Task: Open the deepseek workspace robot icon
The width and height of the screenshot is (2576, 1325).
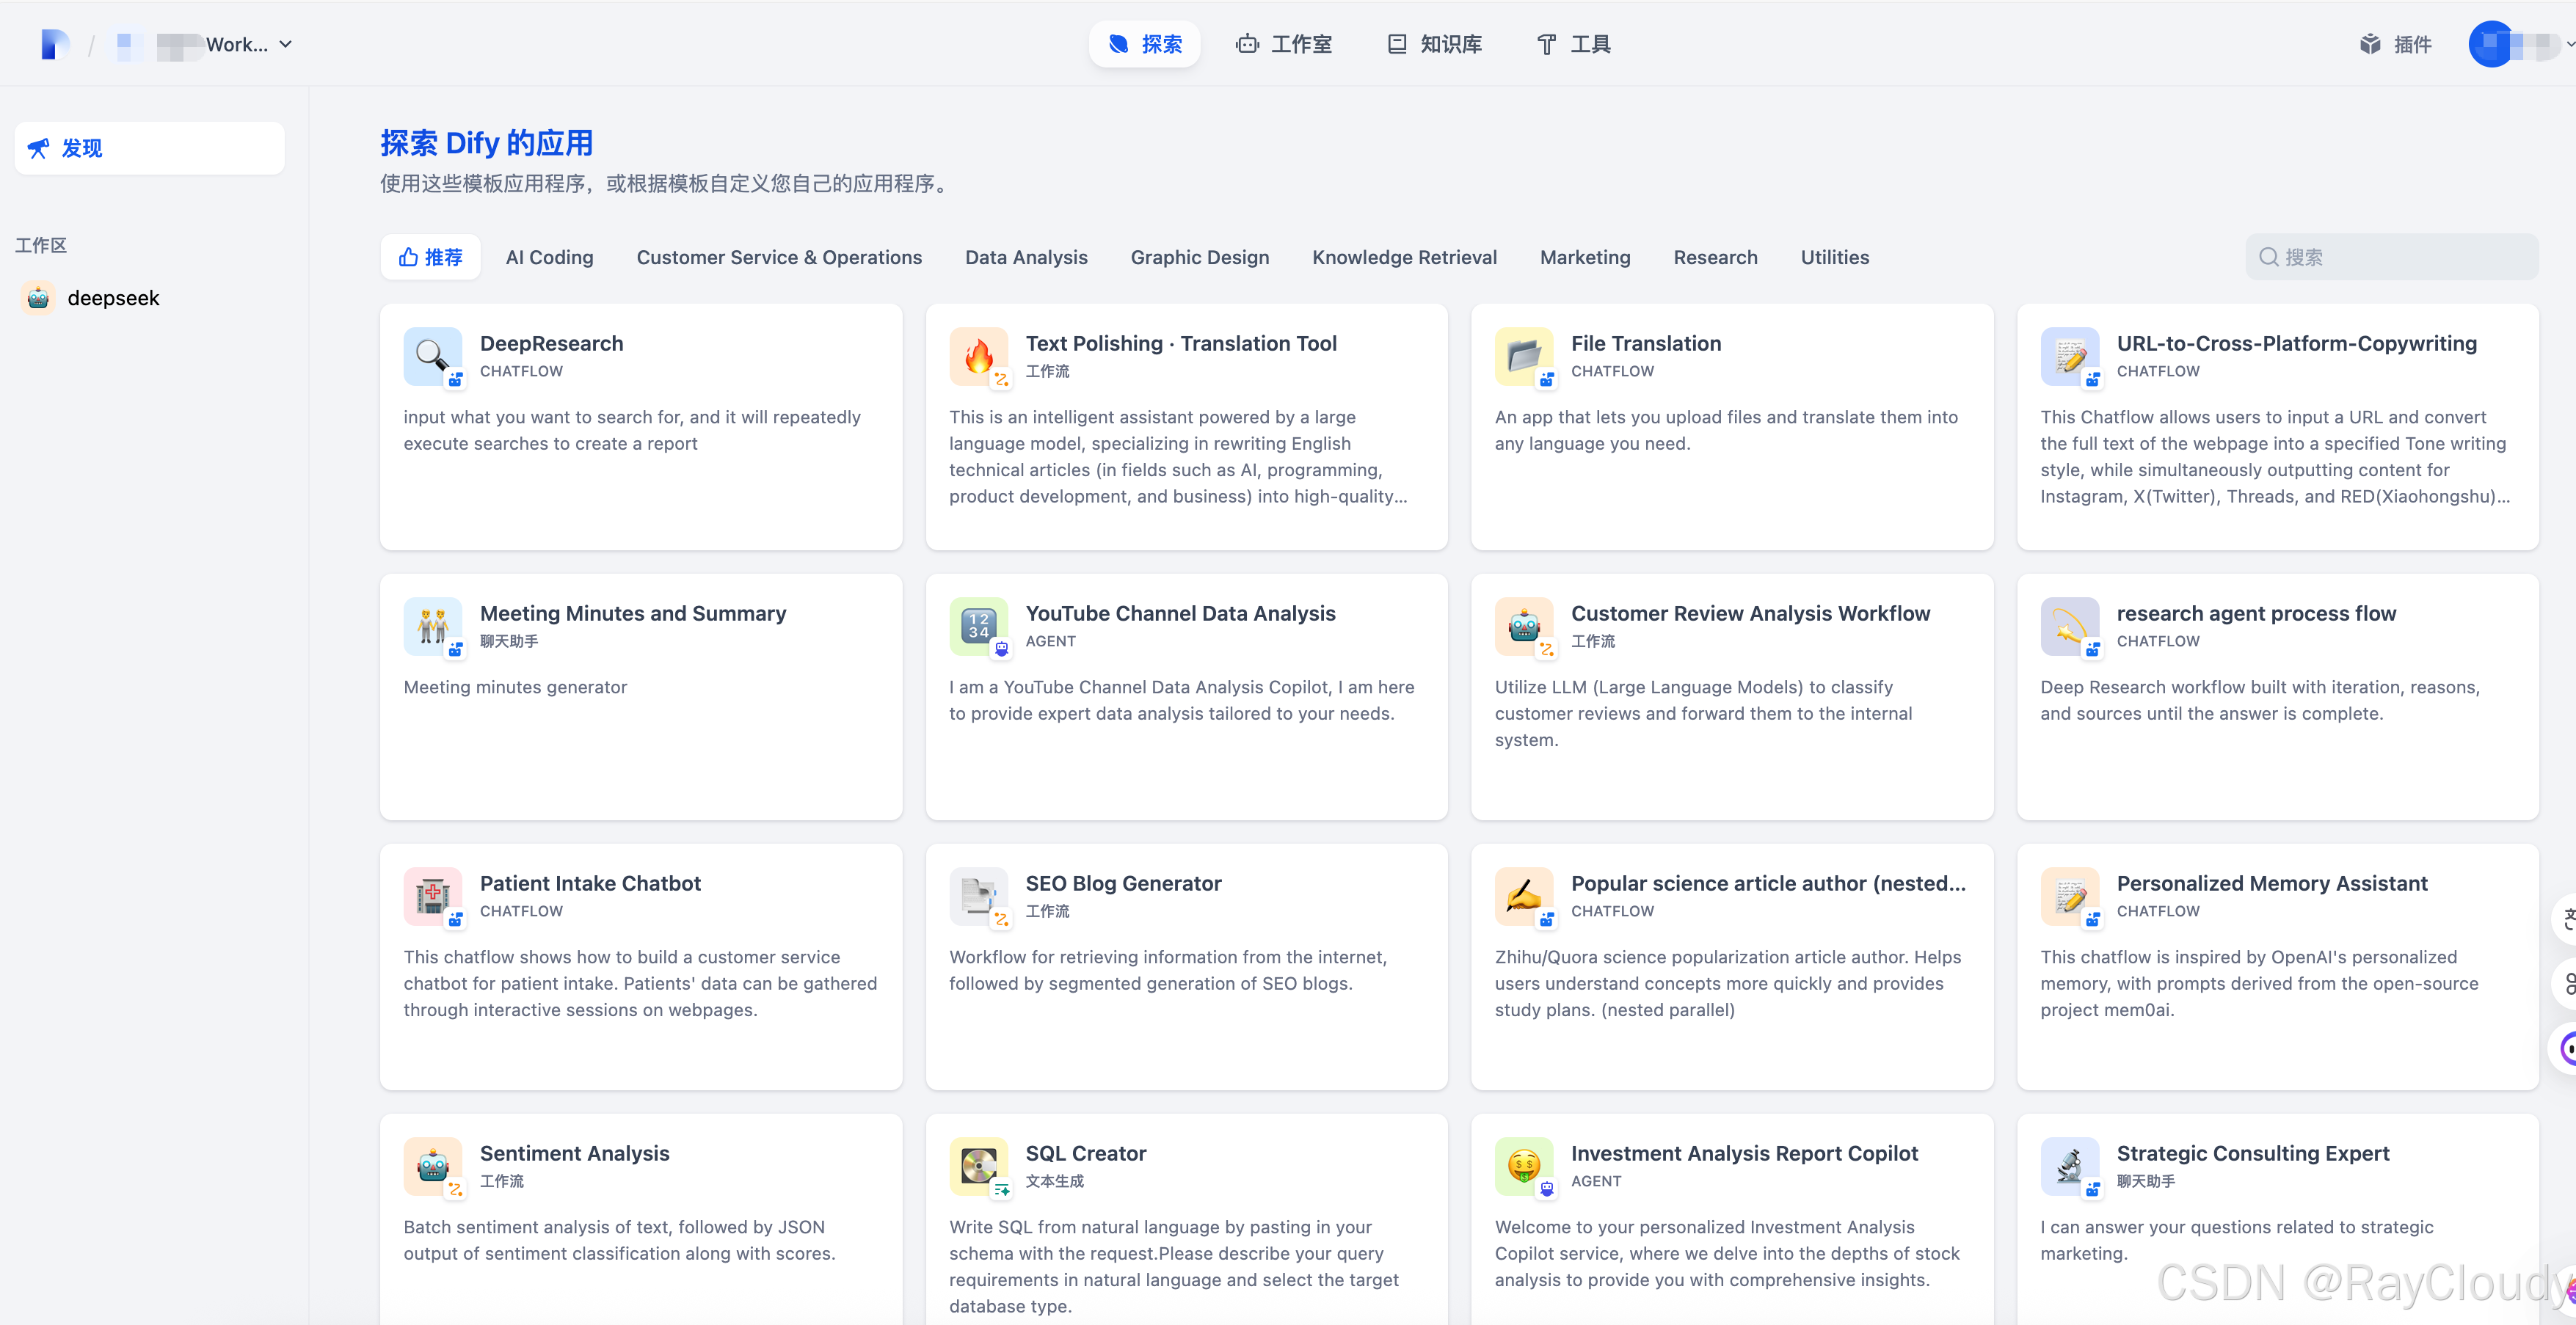Action: (37, 297)
